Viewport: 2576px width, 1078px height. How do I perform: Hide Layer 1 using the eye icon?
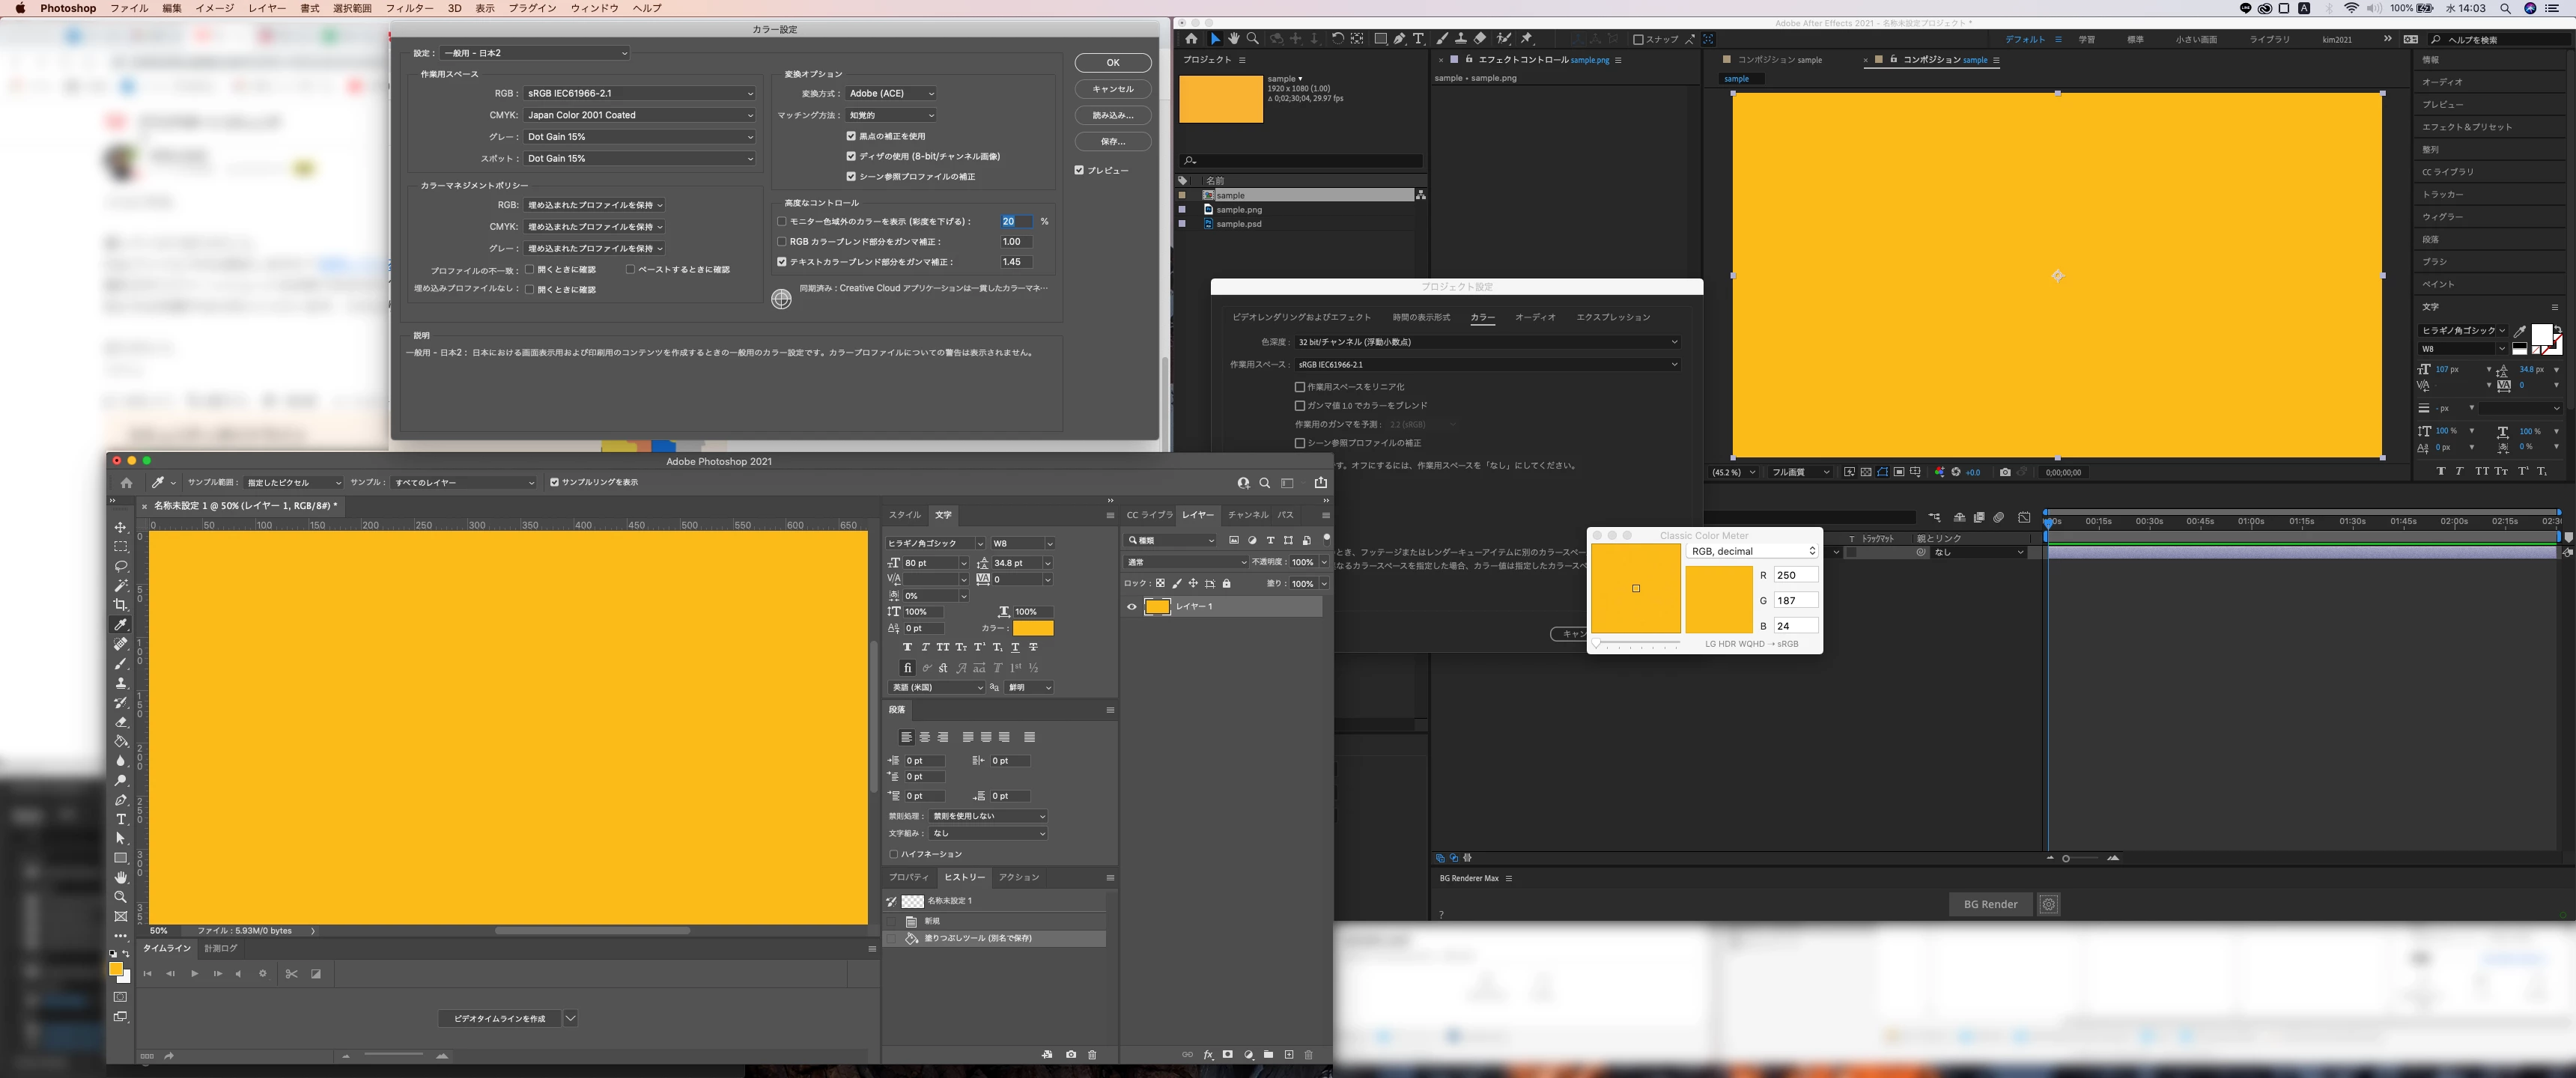pyautogui.click(x=1132, y=607)
